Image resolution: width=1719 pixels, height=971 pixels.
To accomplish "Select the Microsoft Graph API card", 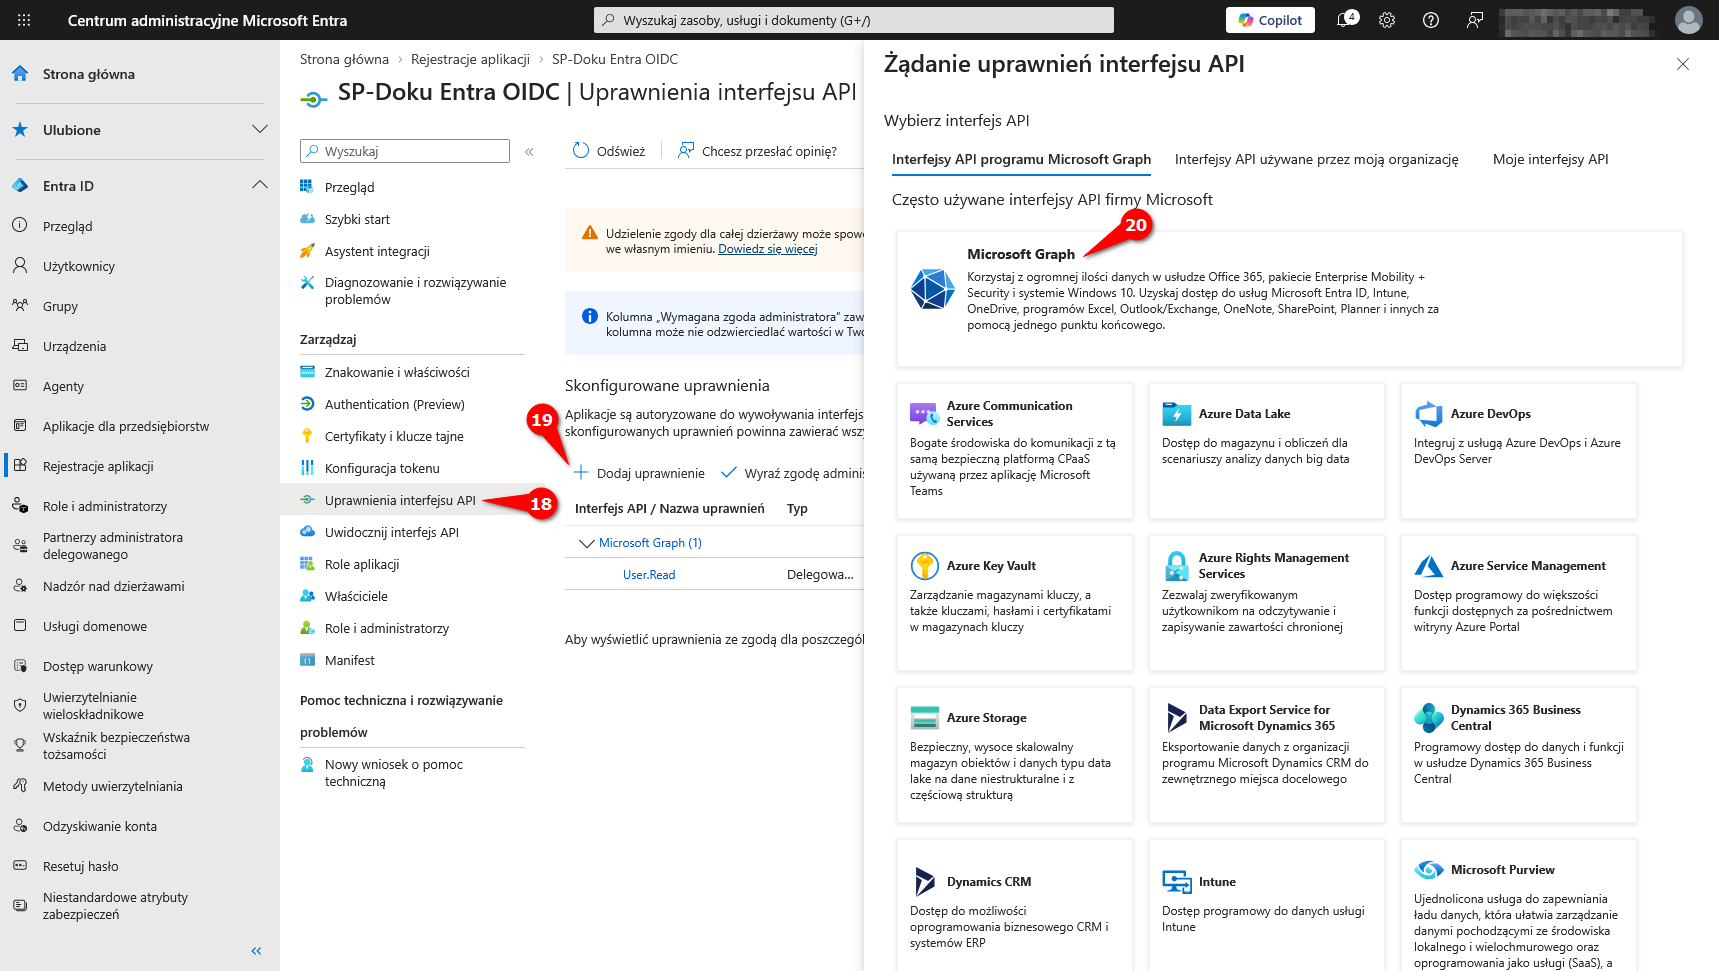I will pyautogui.click(x=1289, y=299).
